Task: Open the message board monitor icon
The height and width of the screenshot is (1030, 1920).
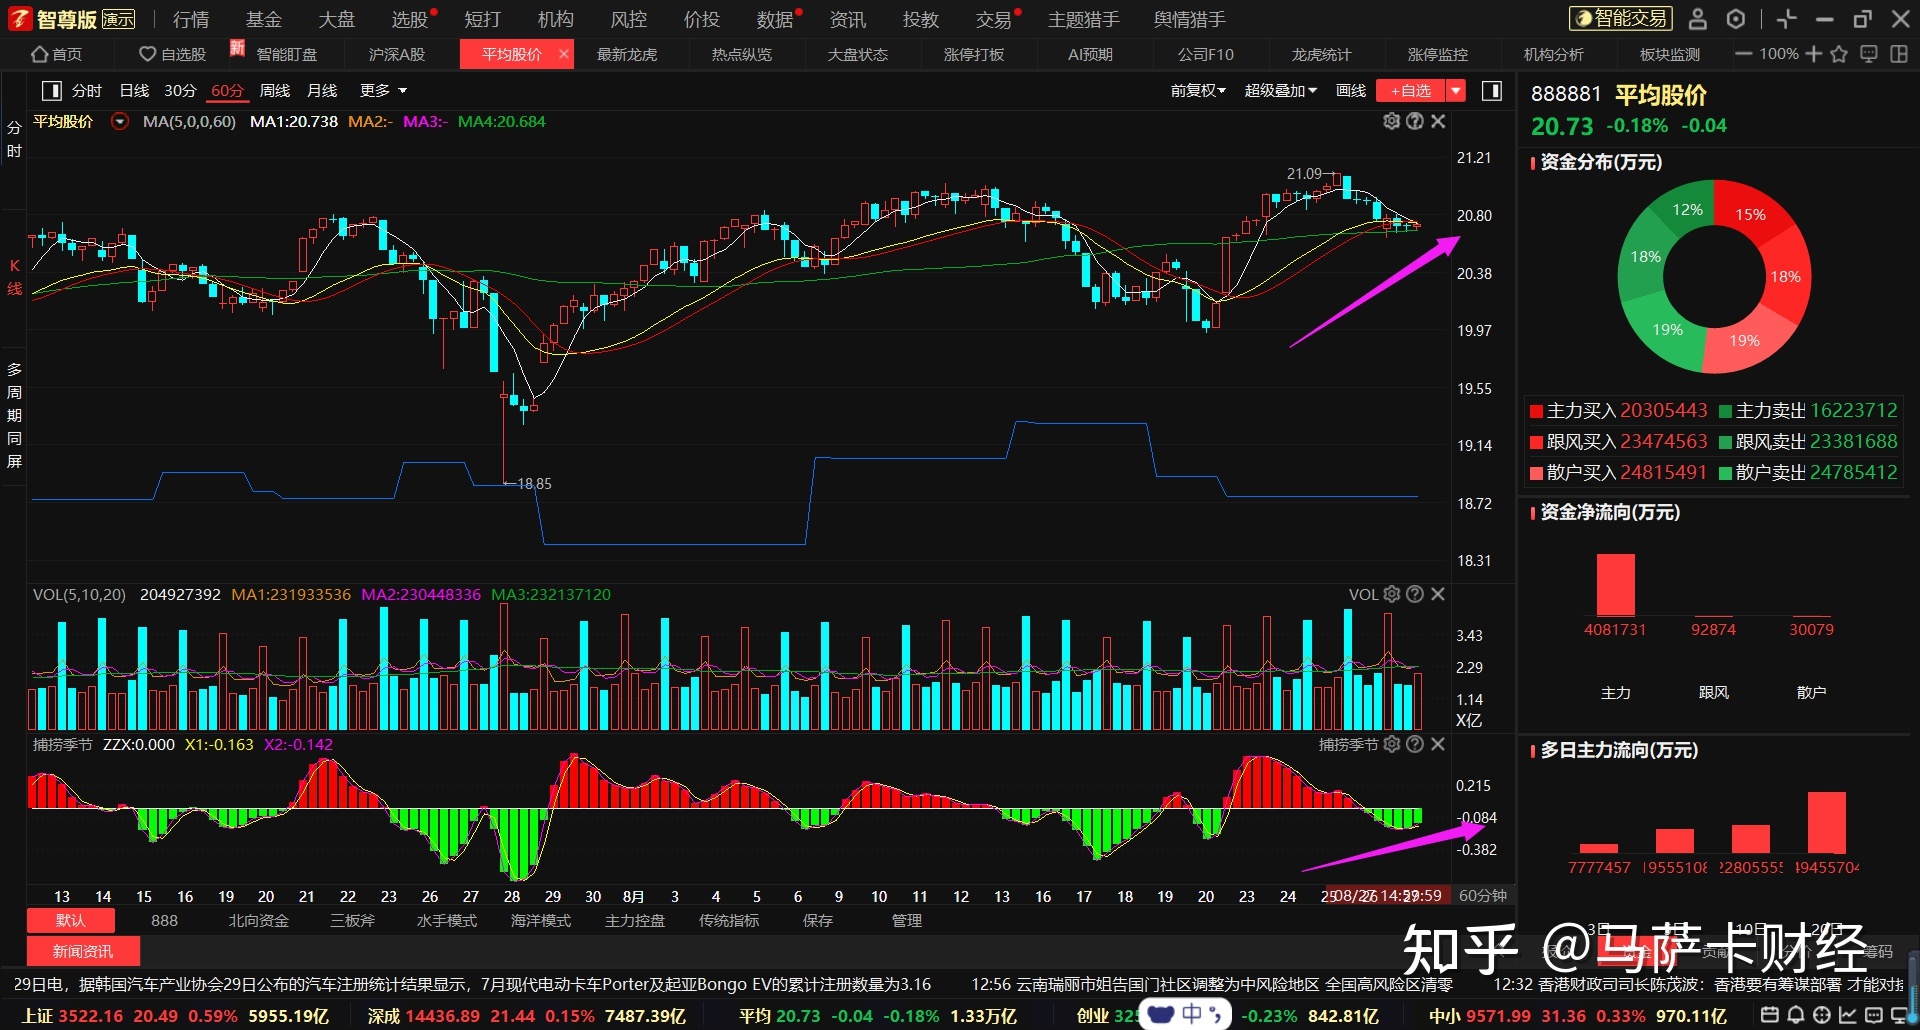Action: 1868,54
